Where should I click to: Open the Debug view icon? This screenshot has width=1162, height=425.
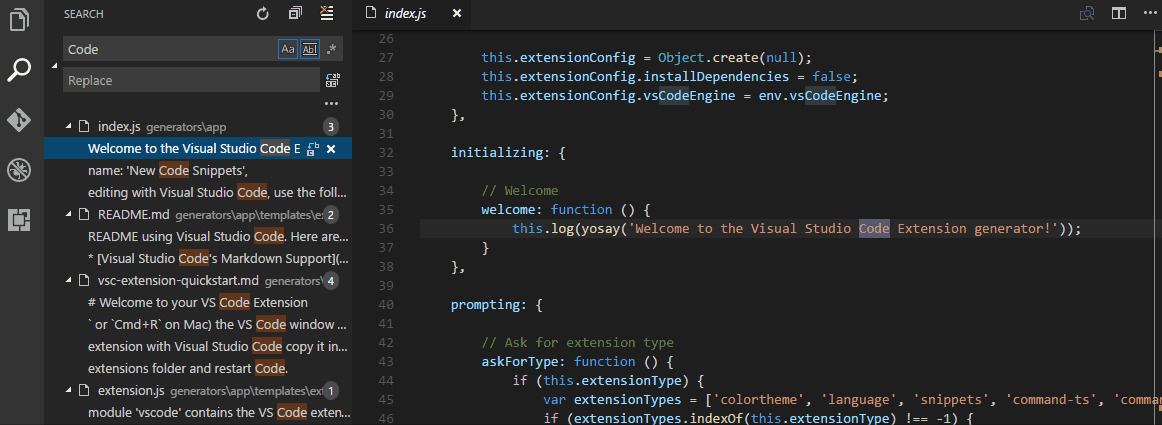pos(20,170)
